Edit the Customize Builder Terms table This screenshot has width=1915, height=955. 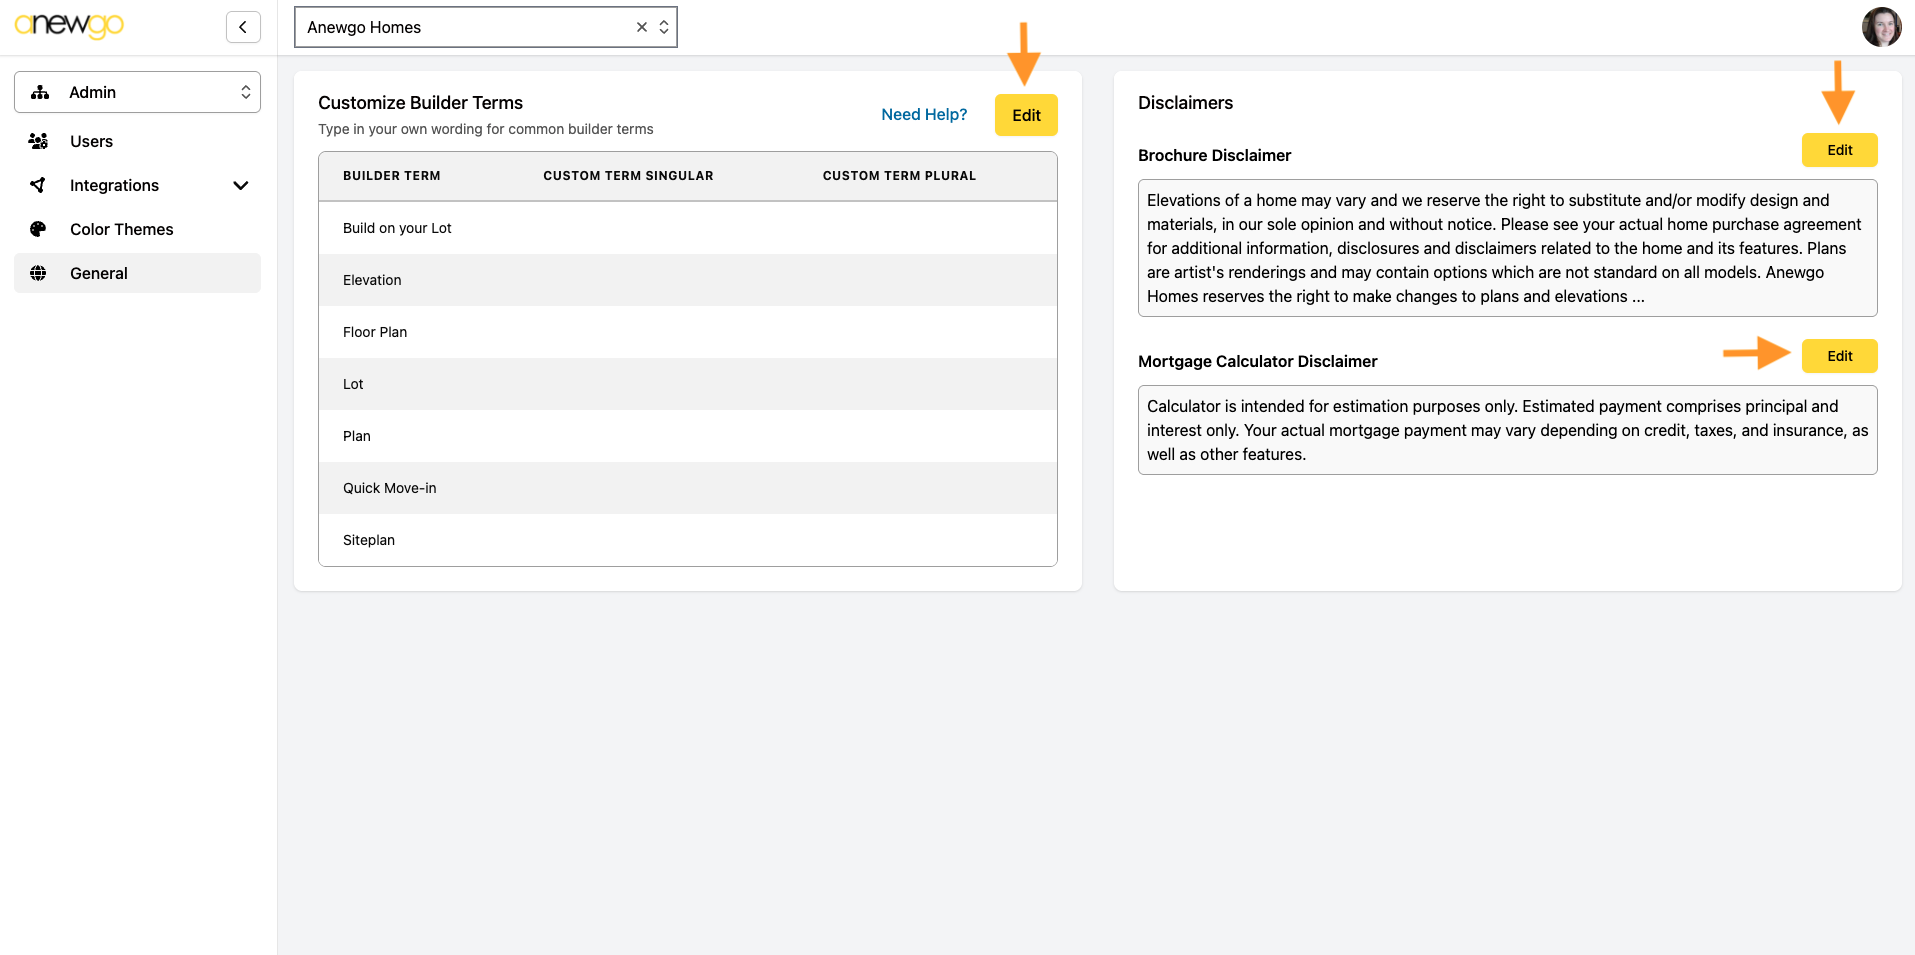(1026, 115)
